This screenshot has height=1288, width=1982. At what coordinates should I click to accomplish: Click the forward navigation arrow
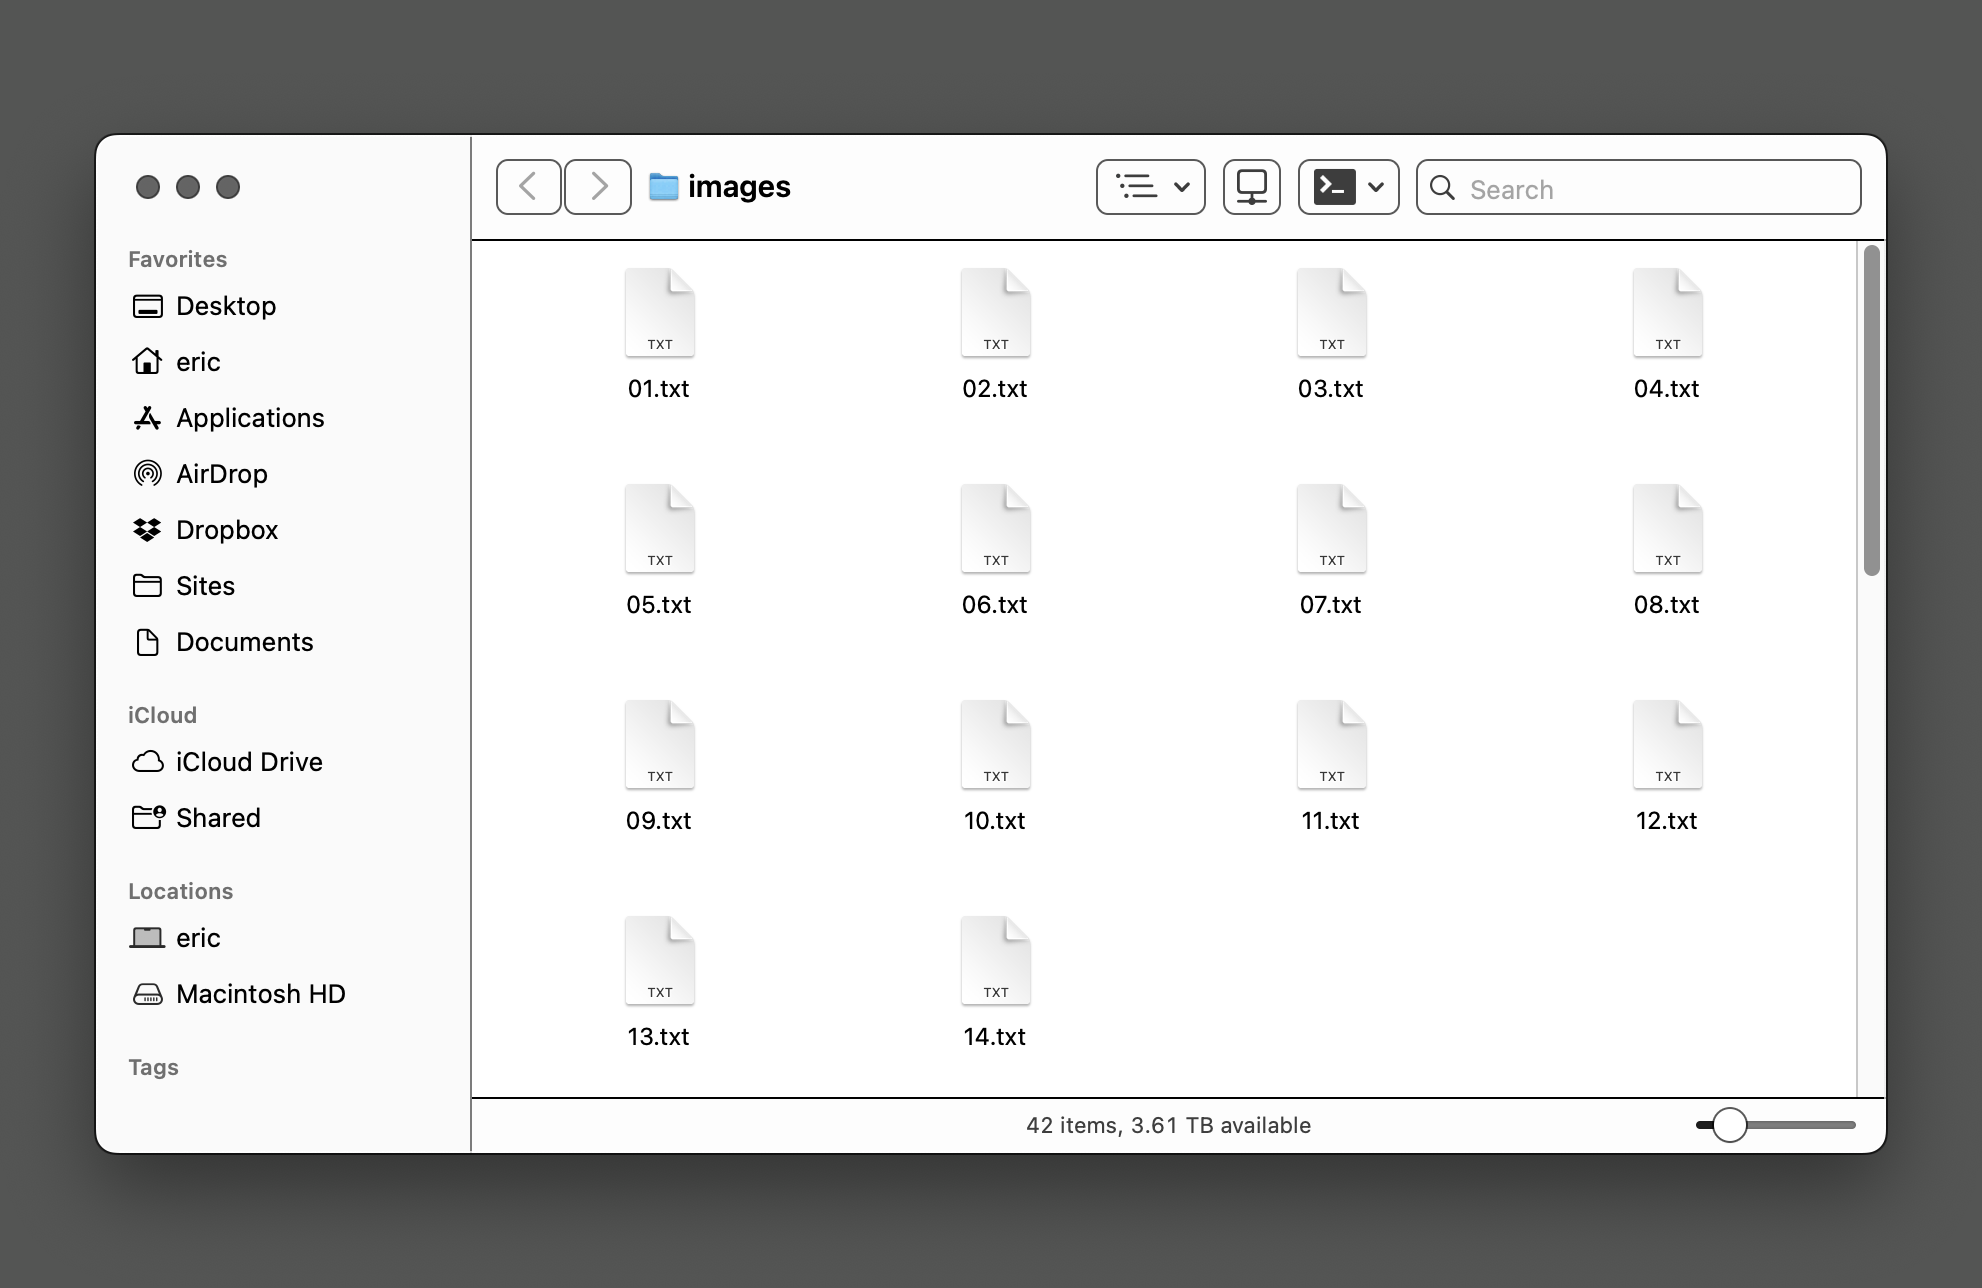[x=597, y=188]
